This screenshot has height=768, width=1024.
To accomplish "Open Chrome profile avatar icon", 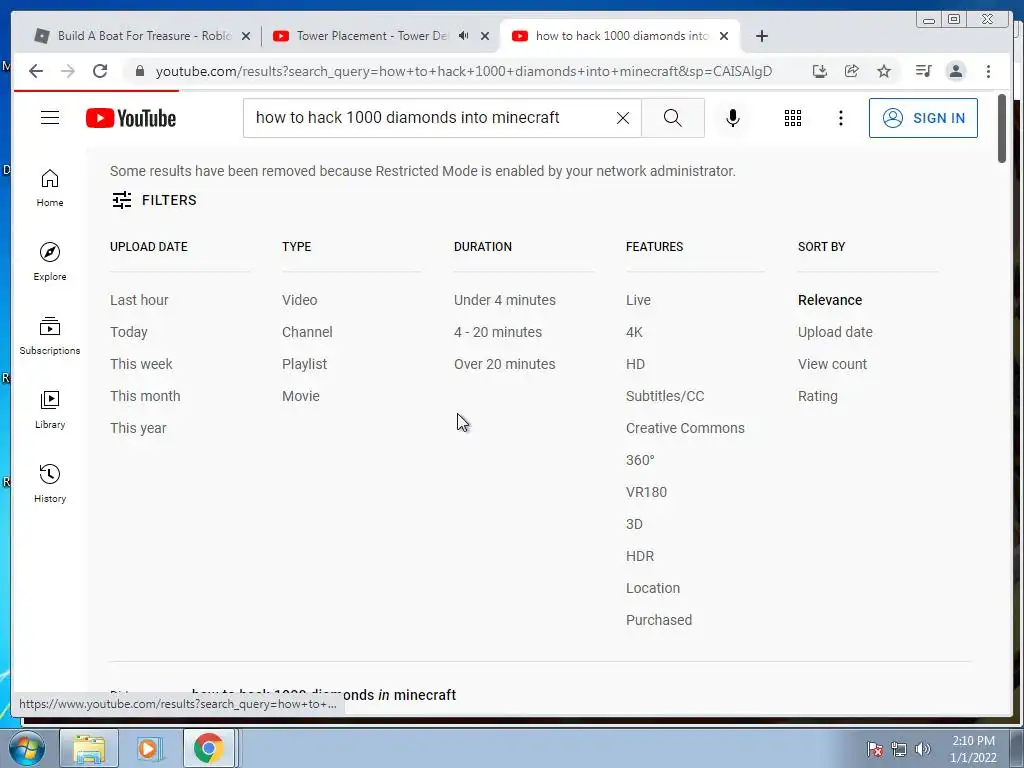I will [x=955, y=71].
